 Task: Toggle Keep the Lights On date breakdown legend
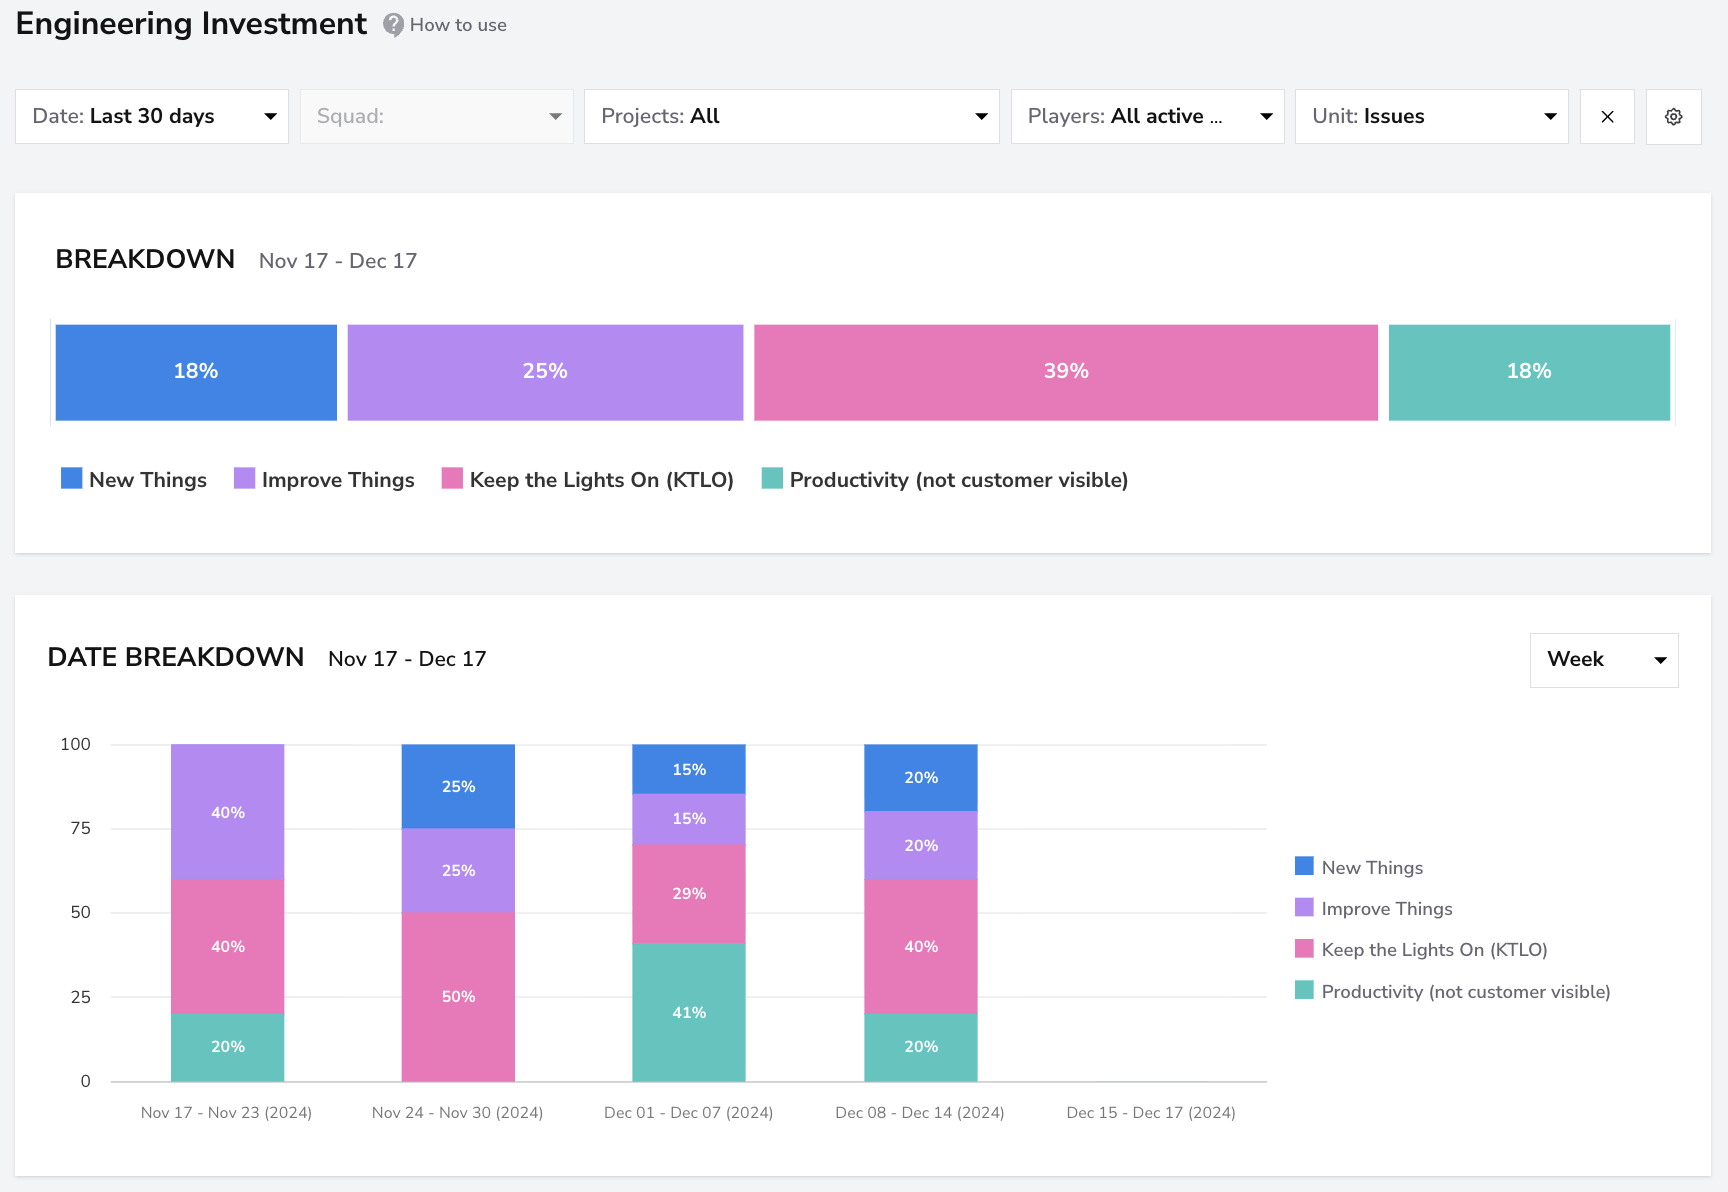(x=1421, y=949)
